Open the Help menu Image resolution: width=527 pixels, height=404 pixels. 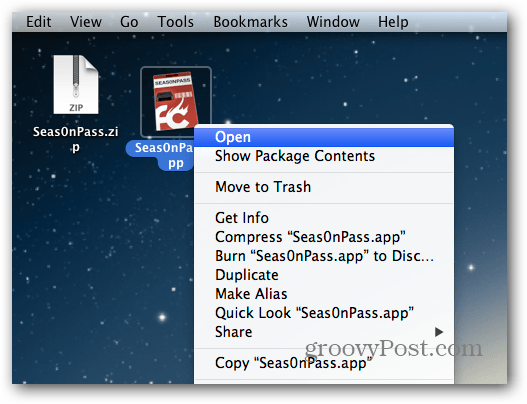pos(393,22)
